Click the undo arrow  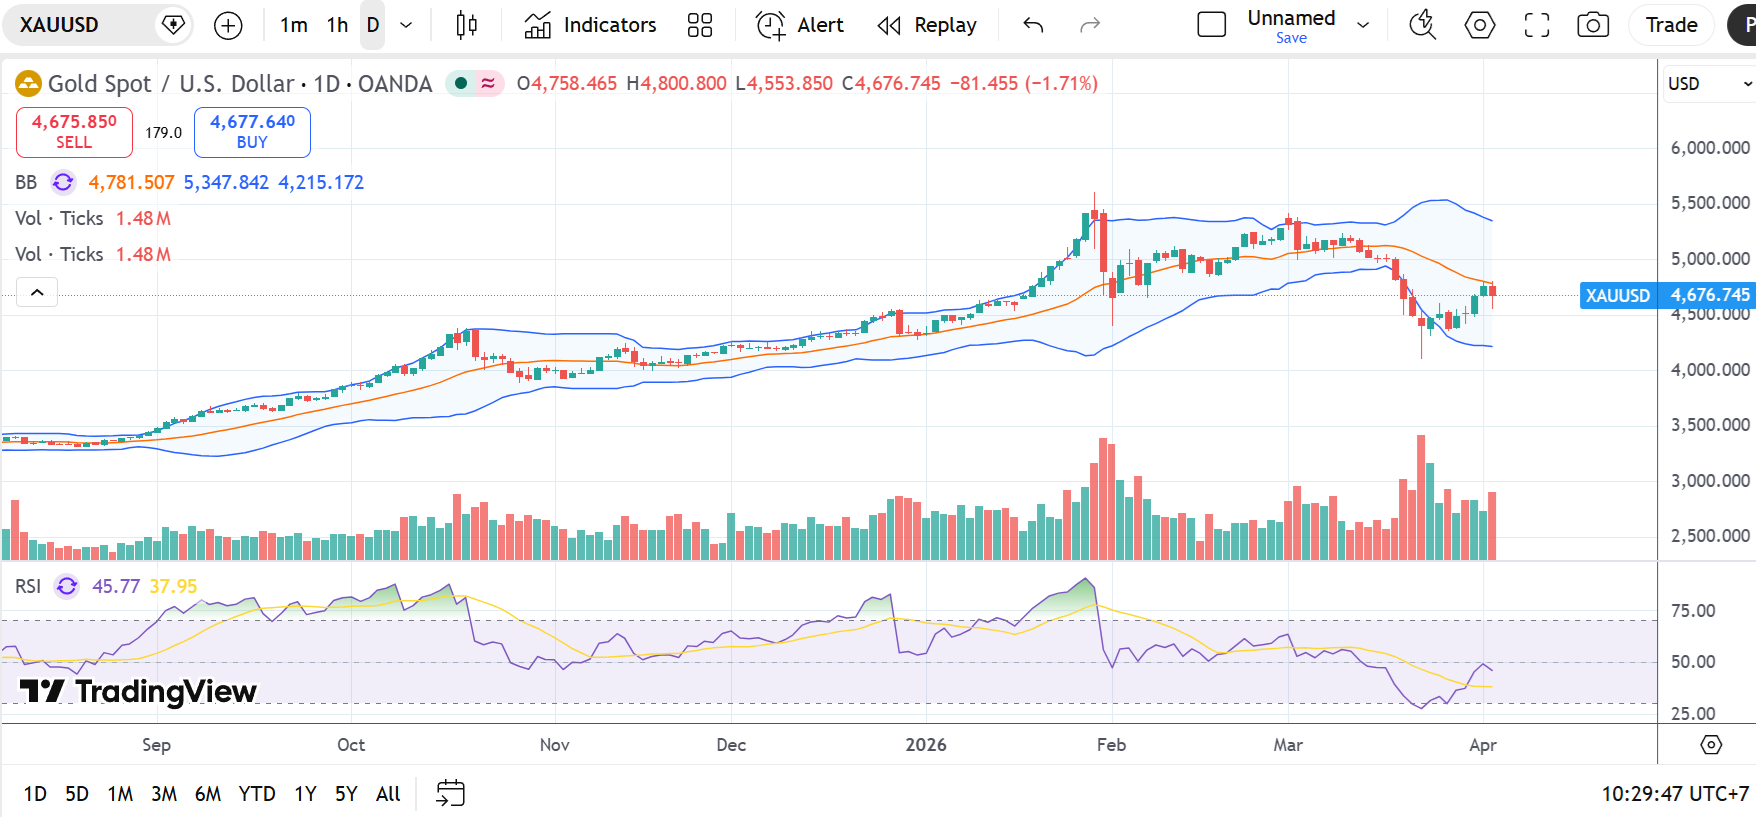pyautogui.click(x=1033, y=26)
